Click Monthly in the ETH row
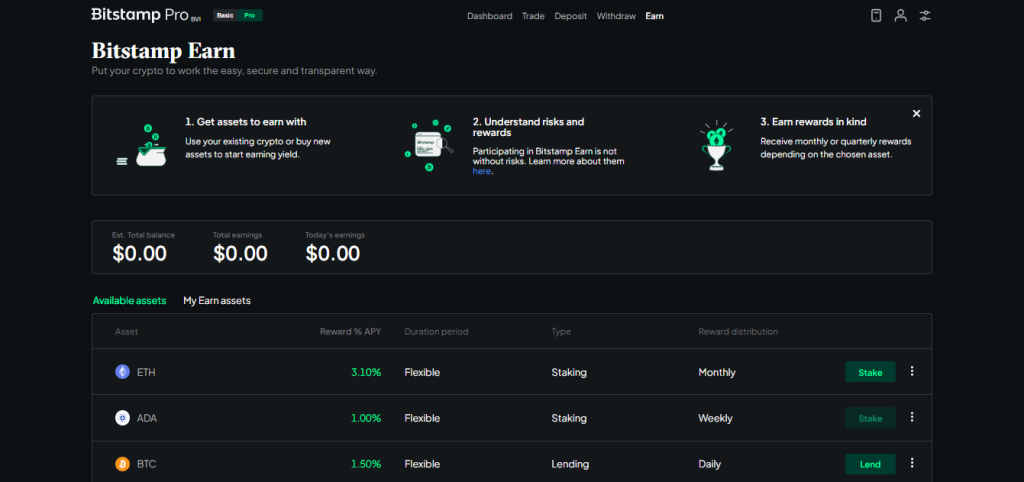The width and height of the screenshot is (1024, 482). (716, 372)
